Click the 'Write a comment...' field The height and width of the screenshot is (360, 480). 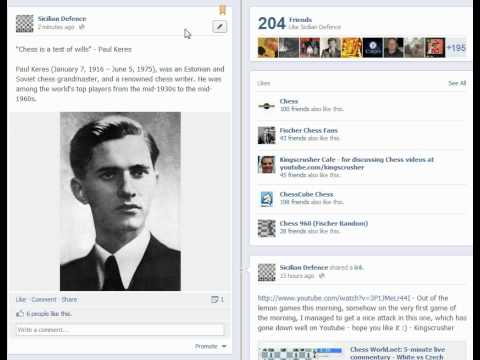pos(120,330)
